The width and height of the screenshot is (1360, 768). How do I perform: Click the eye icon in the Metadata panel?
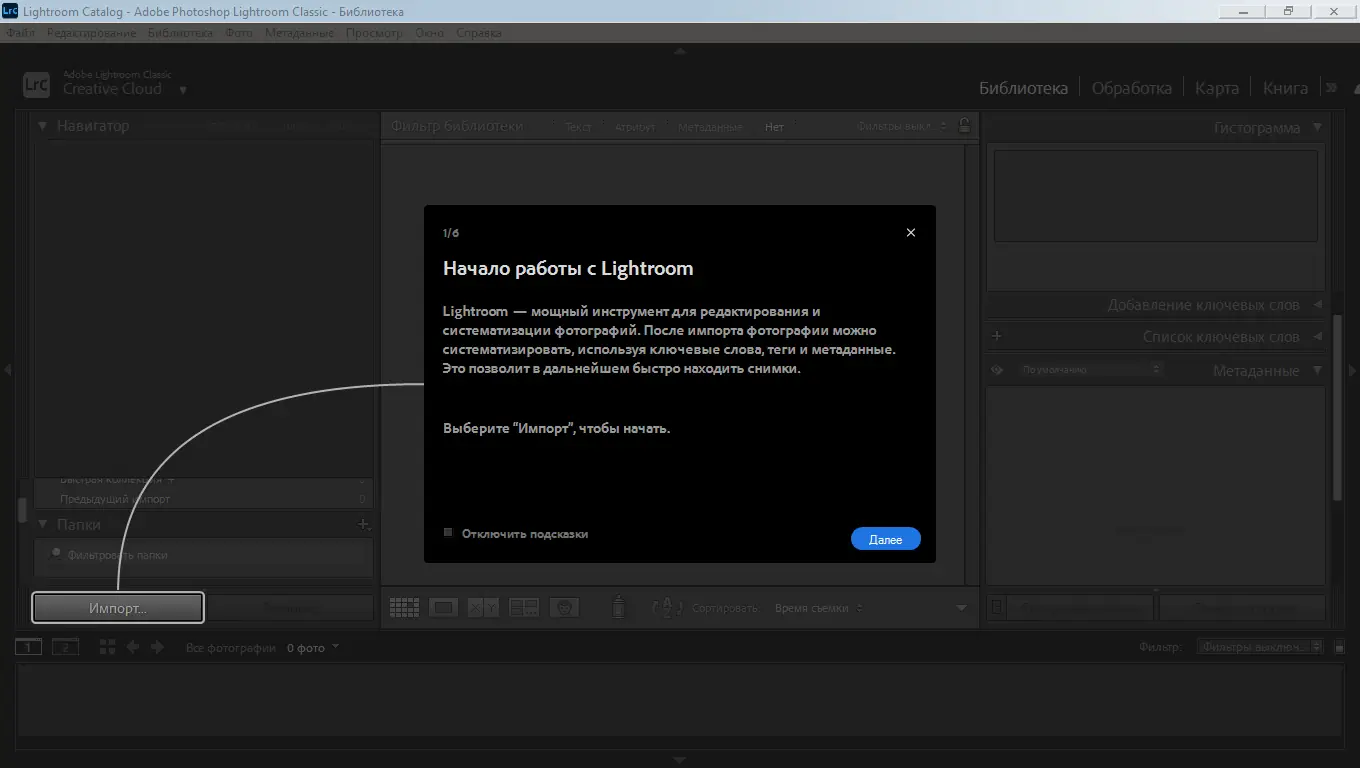coord(997,370)
